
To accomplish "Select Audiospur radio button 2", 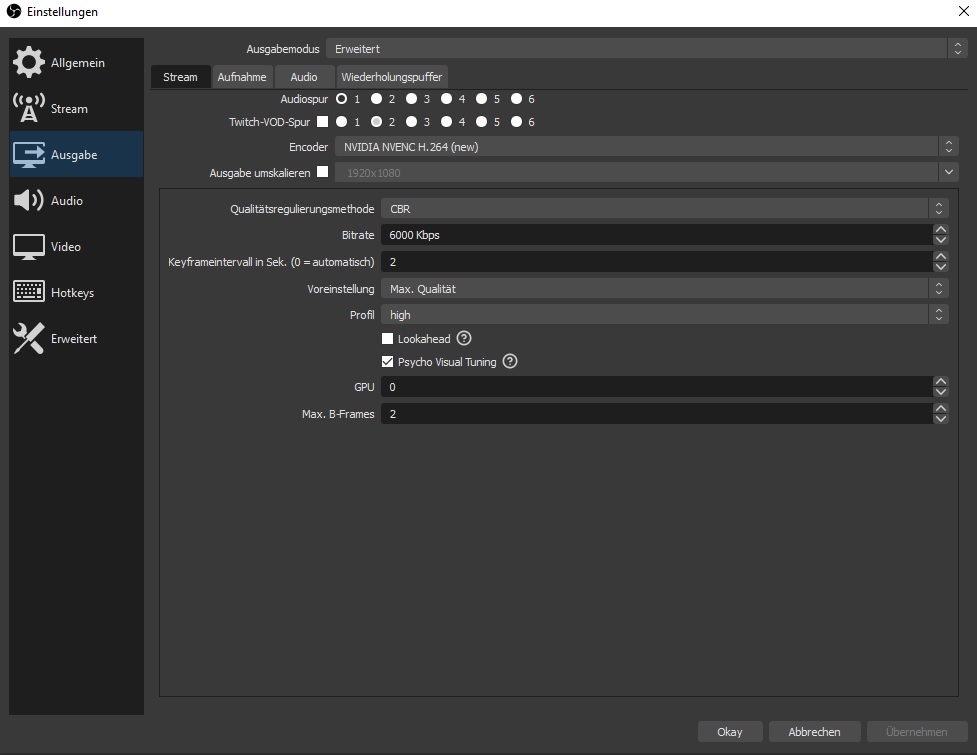I will [x=376, y=98].
